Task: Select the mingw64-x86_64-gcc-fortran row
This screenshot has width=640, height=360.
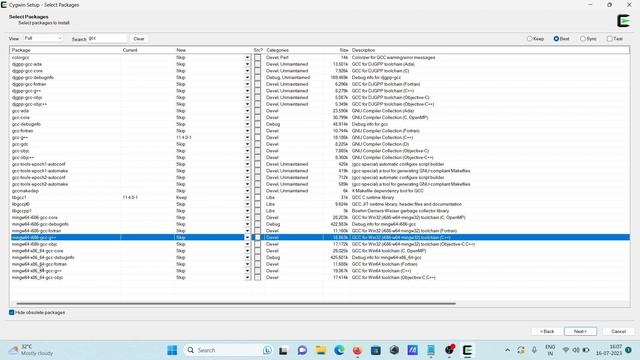Action: [320, 264]
